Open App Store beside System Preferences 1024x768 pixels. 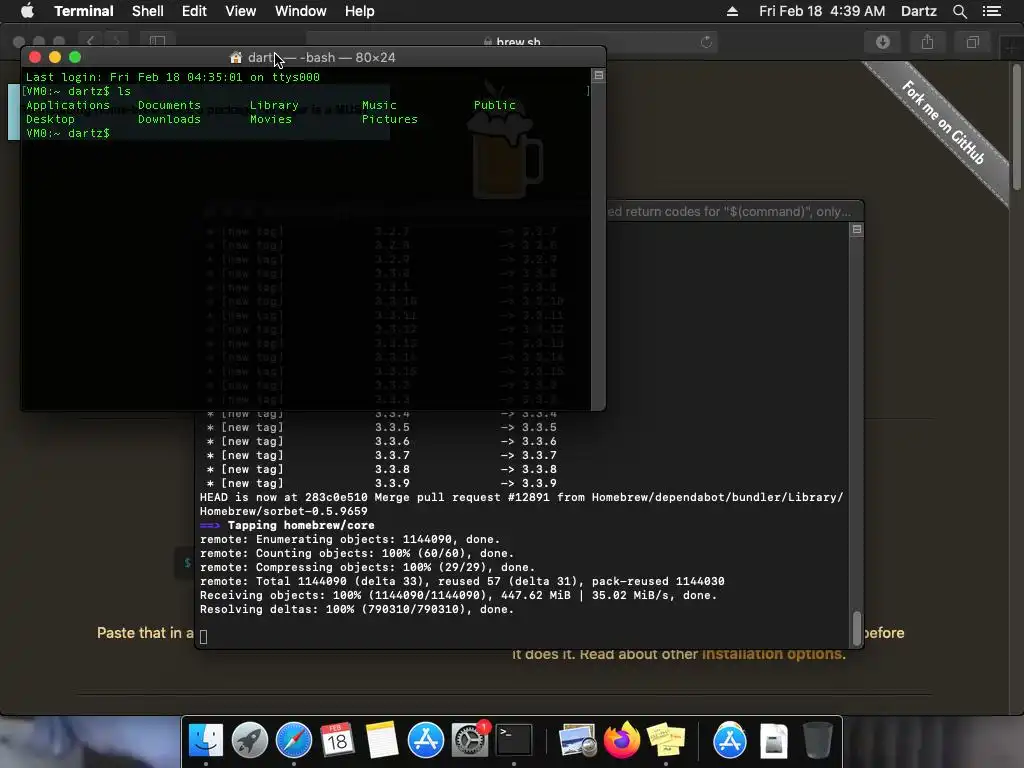426,740
